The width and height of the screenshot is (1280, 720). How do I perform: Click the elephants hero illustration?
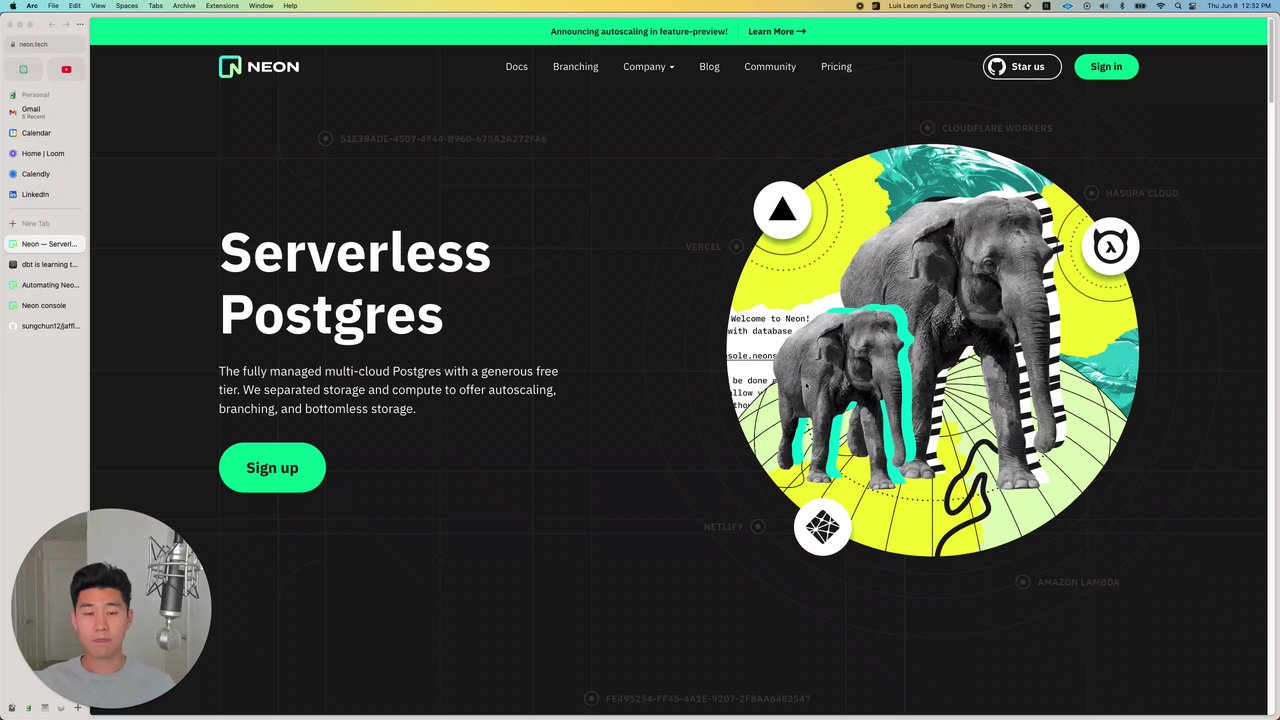pos(932,351)
